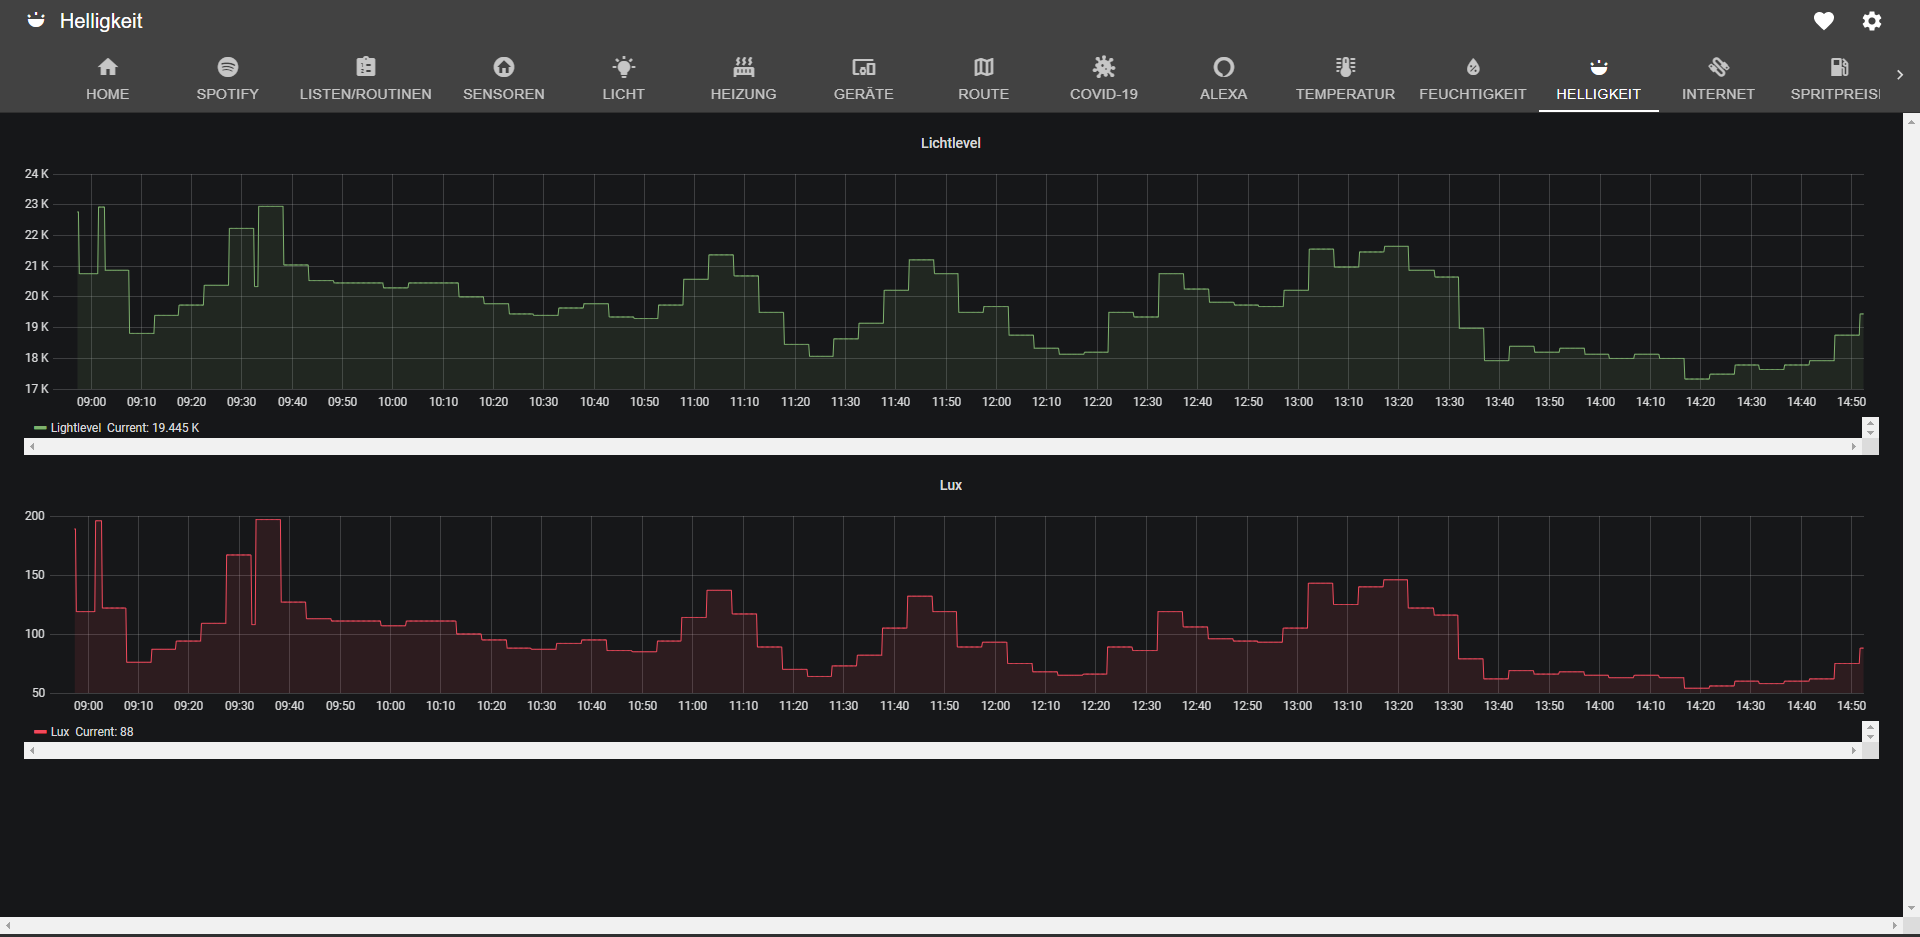
Task: Click the COVID-19 virus icon
Action: pyautogui.click(x=1104, y=67)
